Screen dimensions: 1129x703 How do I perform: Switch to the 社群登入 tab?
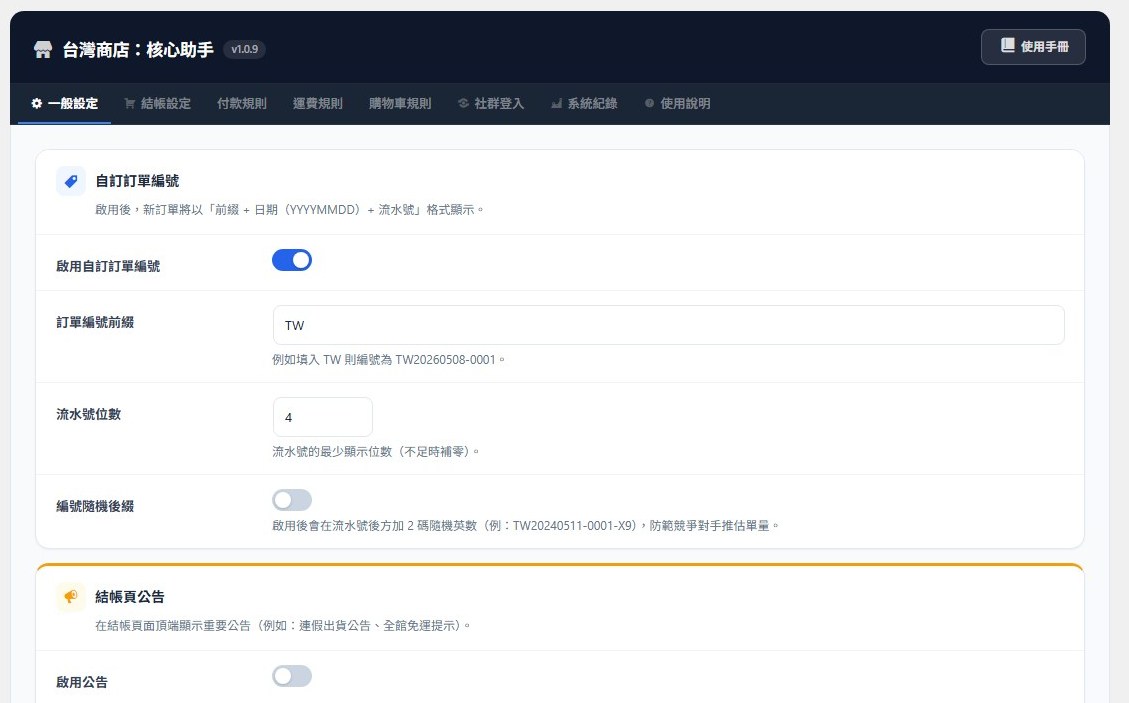click(491, 103)
